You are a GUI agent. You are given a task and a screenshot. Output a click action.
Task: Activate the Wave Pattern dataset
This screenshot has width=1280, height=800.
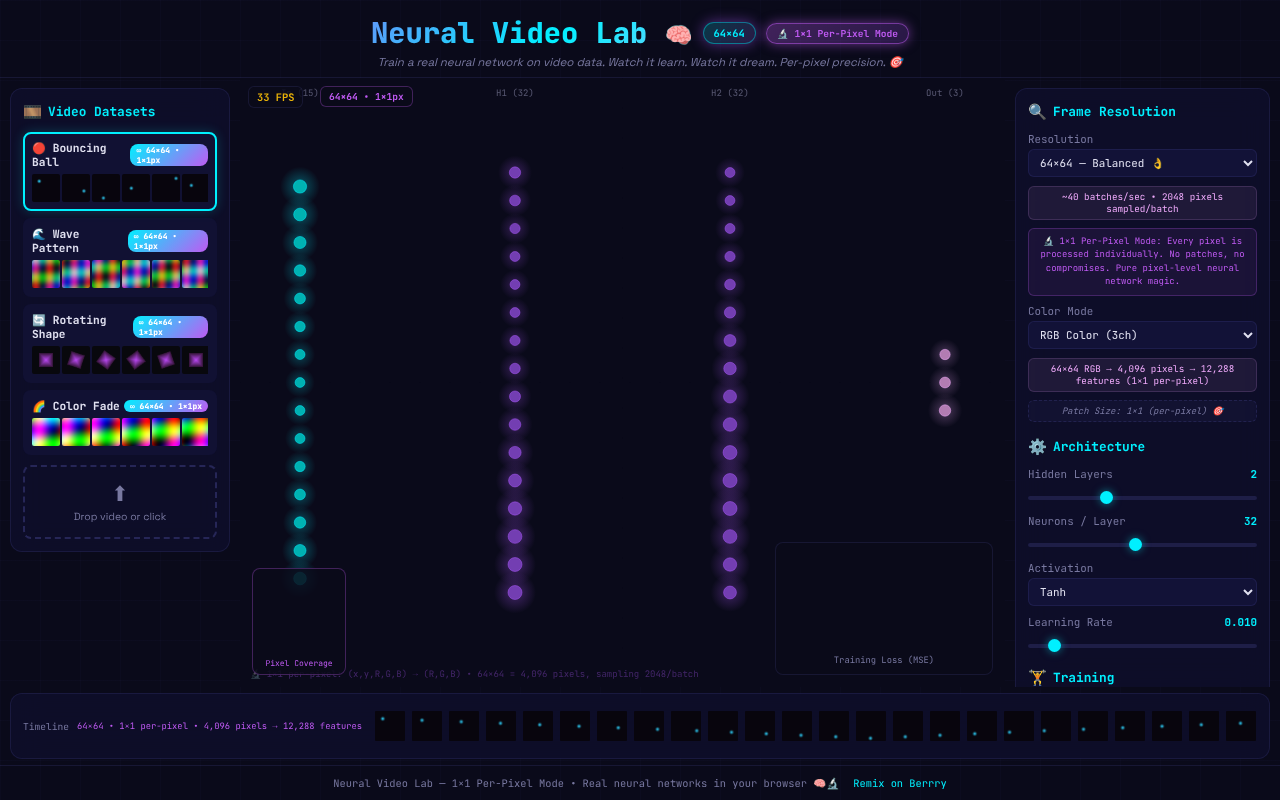coord(120,254)
